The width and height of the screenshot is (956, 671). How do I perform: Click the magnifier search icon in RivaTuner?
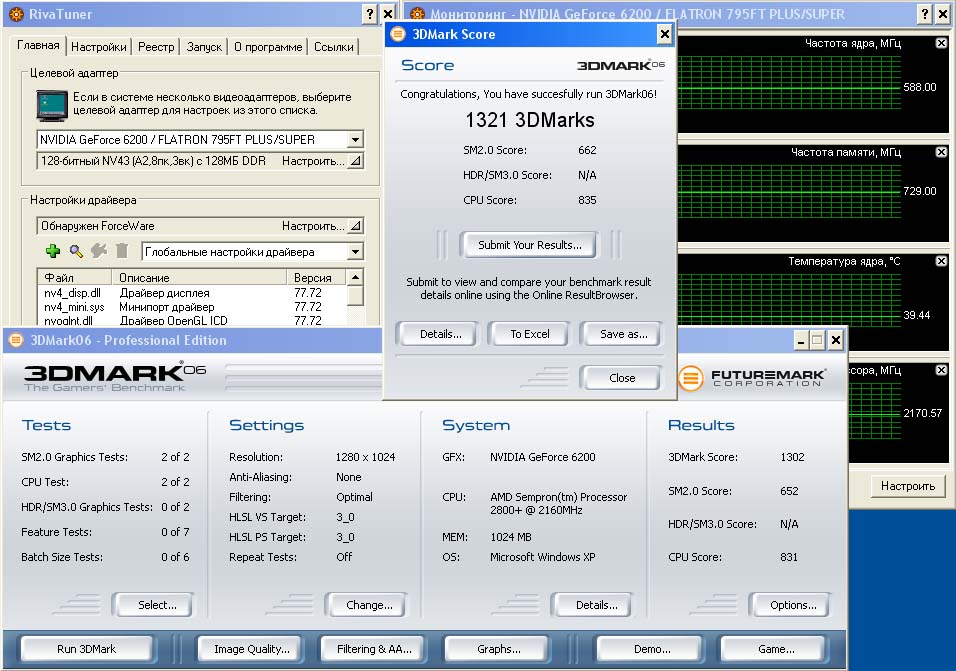(76, 251)
